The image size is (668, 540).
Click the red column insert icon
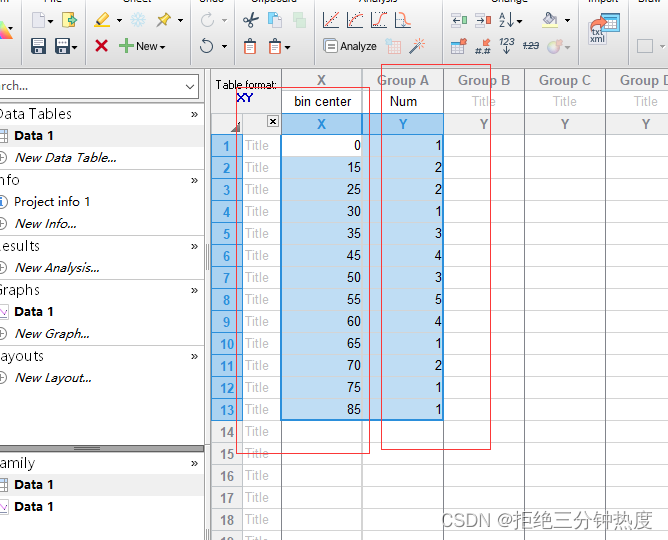click(x=483, y=20)
